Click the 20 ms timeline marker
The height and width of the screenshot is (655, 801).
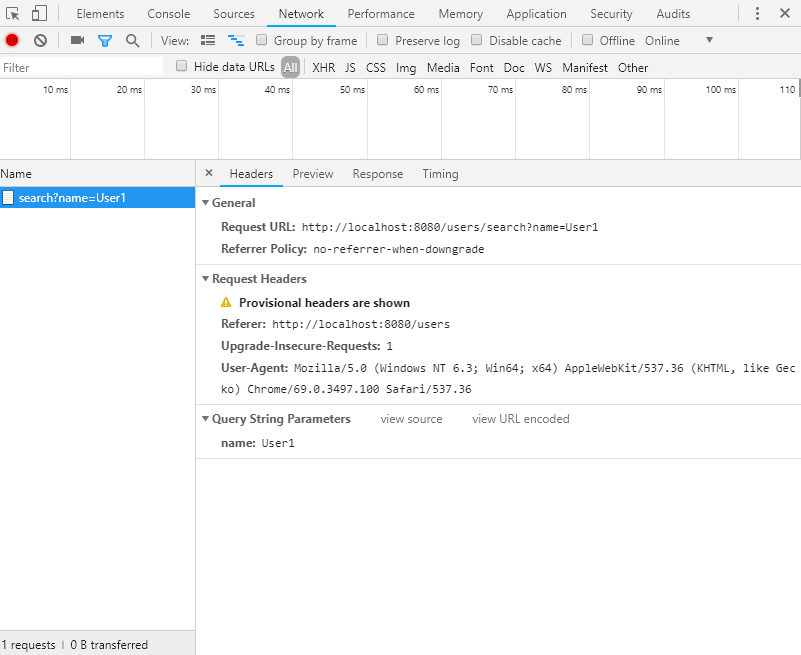(x=129, y=89)
